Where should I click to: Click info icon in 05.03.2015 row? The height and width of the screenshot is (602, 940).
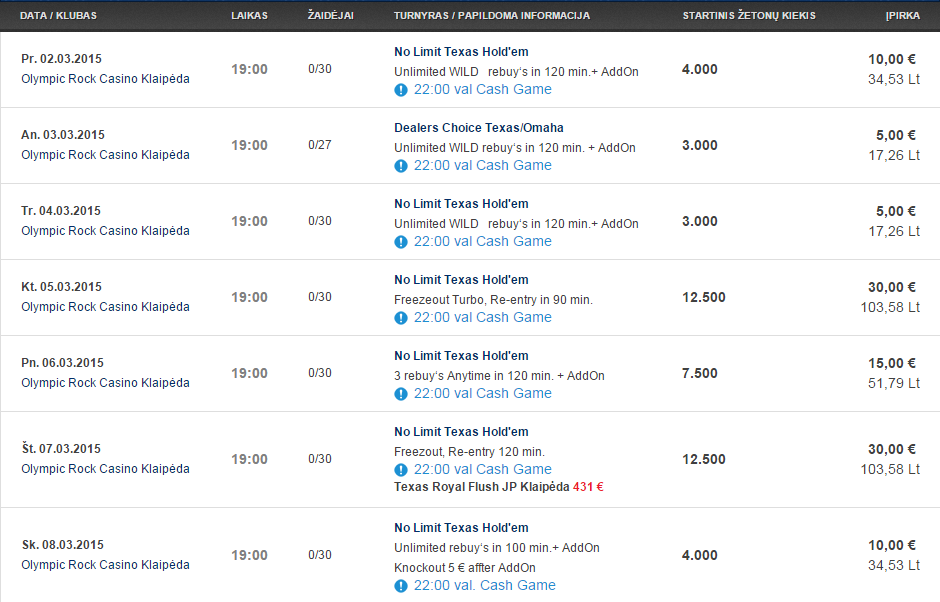401,318
